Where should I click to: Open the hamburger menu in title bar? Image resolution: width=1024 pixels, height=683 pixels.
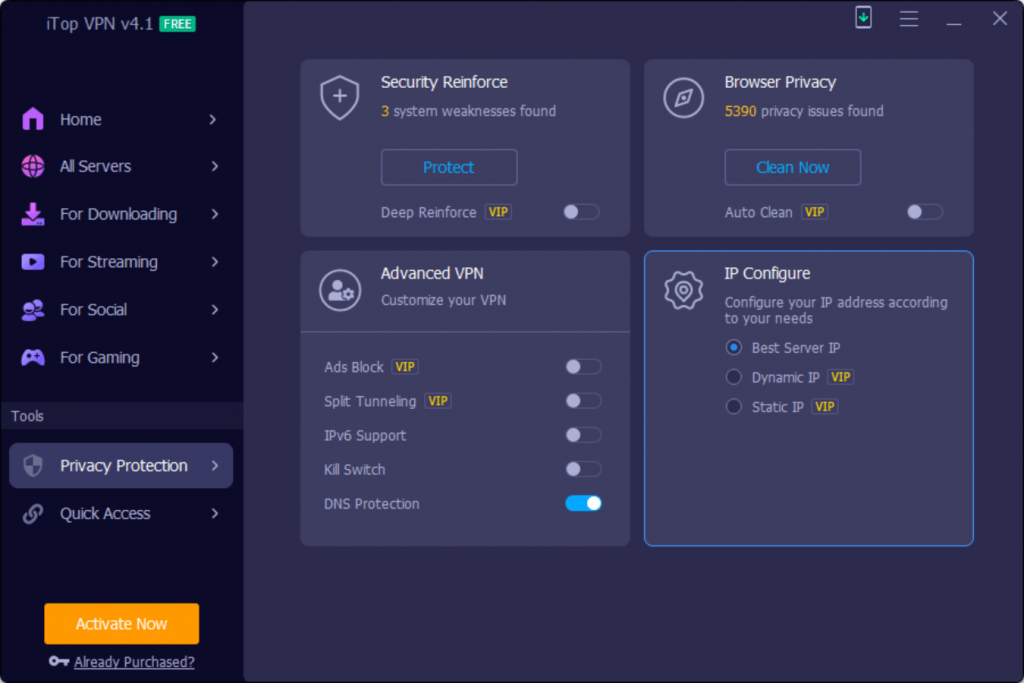pyautogui.click(x=908, y=18)
